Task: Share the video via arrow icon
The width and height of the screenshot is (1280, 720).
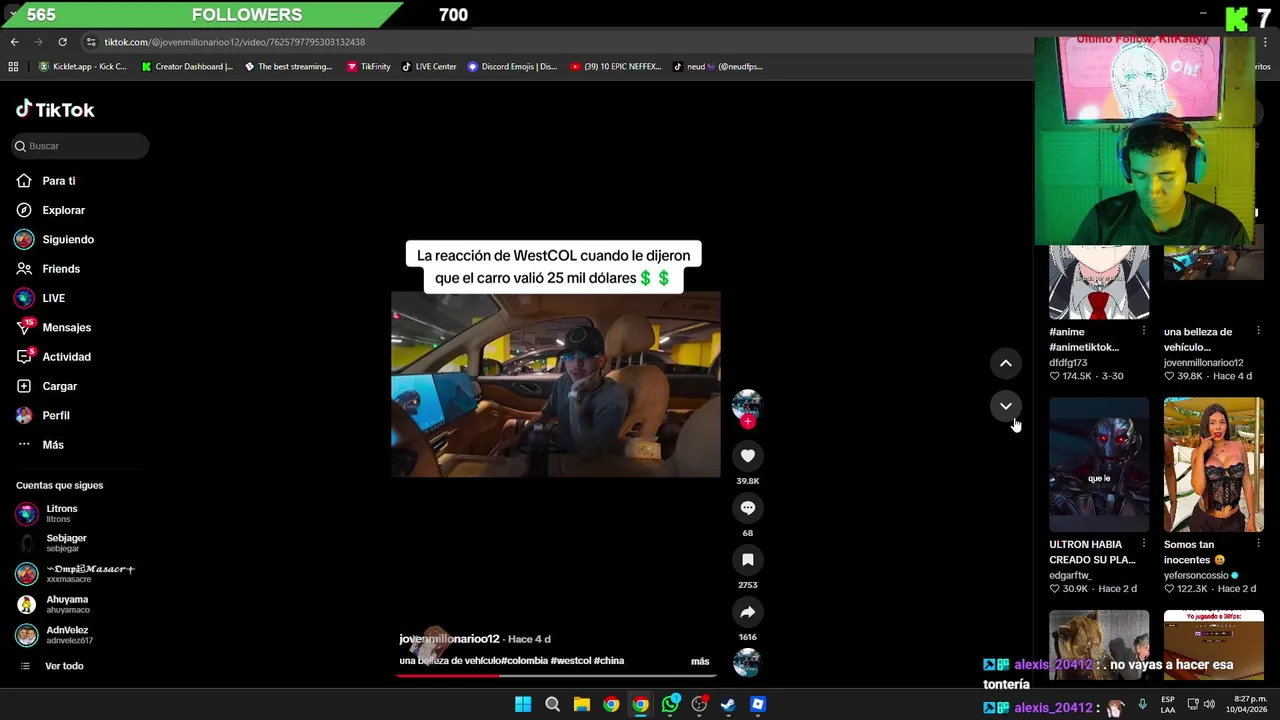Action: [x=747, y=612]
